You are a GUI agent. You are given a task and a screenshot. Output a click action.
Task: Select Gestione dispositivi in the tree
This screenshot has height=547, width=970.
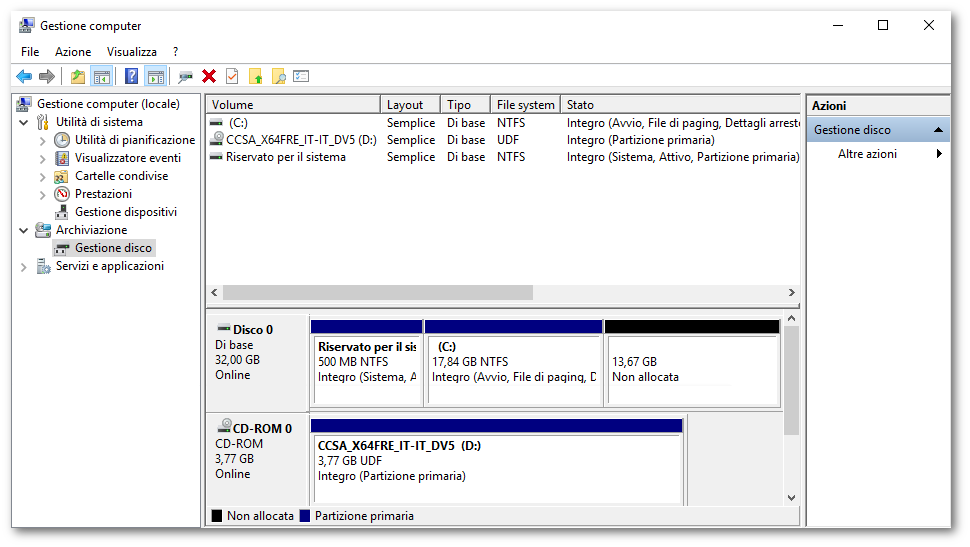pos(125,212)
